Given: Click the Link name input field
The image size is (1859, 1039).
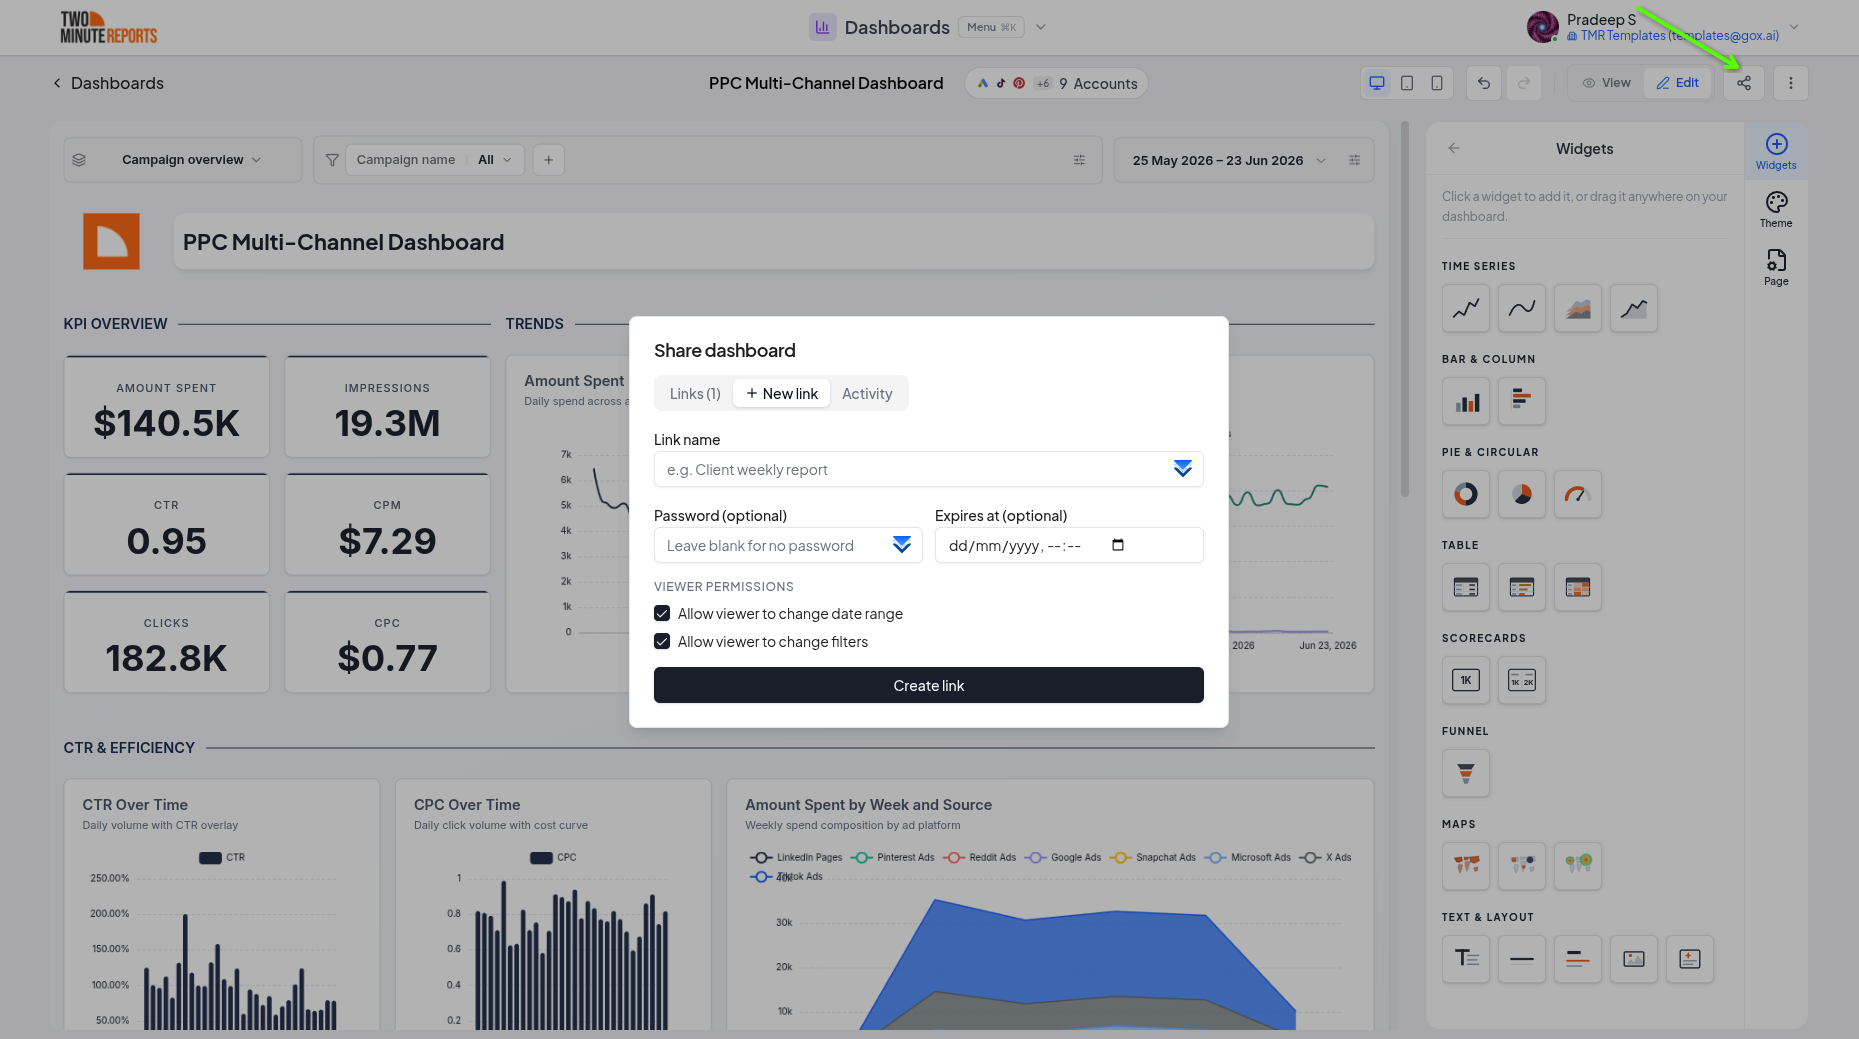Looking at the screenshot, I should coord(928,469).
